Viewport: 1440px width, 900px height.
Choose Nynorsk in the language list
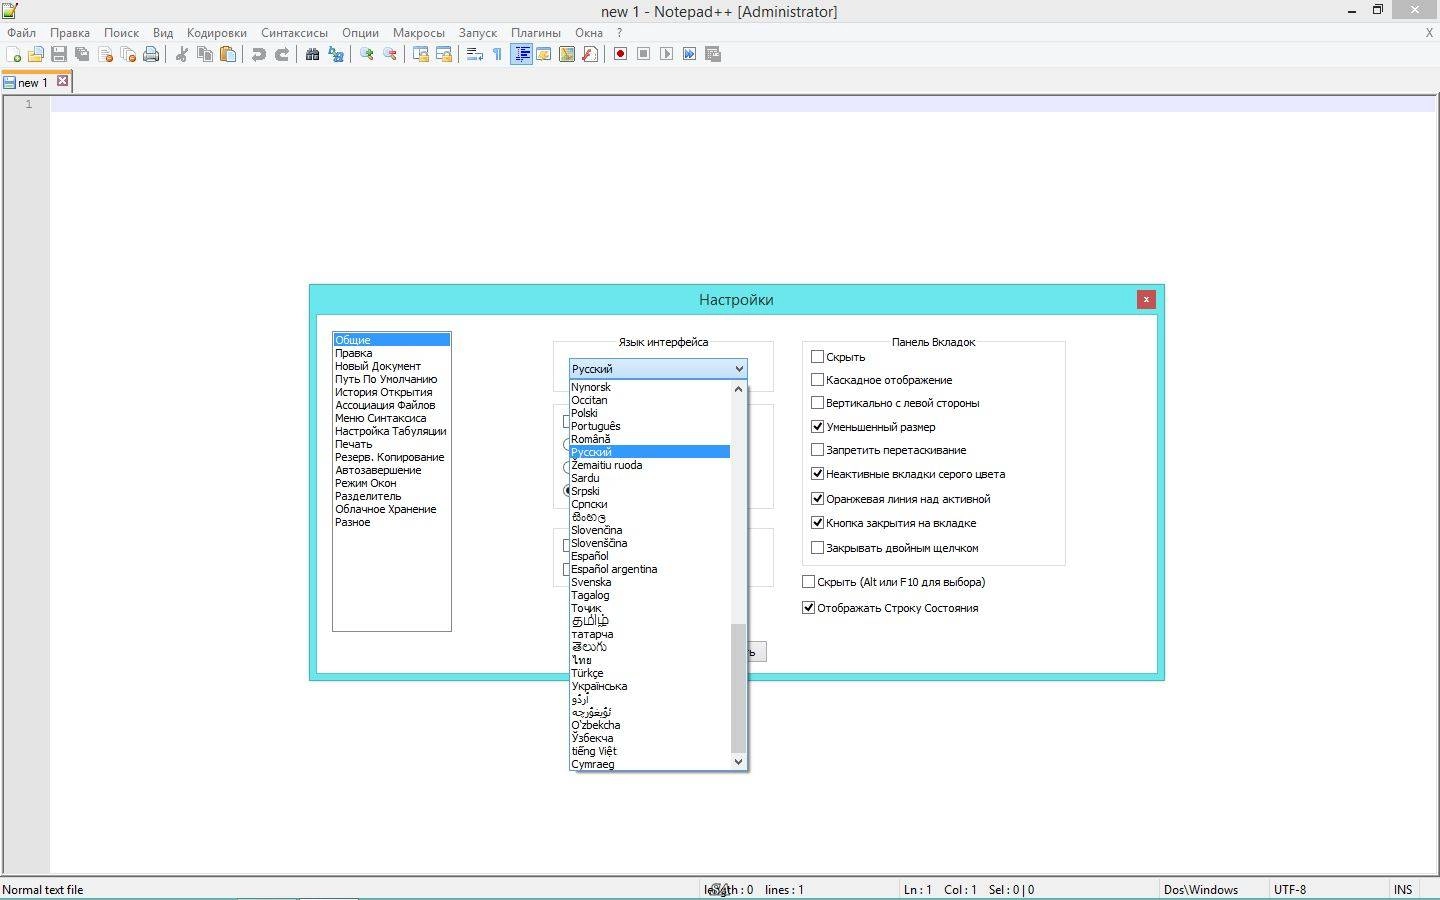pyautogui.click(x=650, y=387)
